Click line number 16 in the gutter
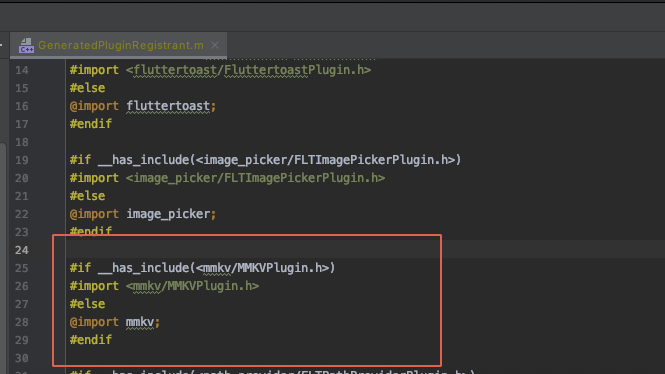Viewport: 665px width, 374px height. [22, 106]
